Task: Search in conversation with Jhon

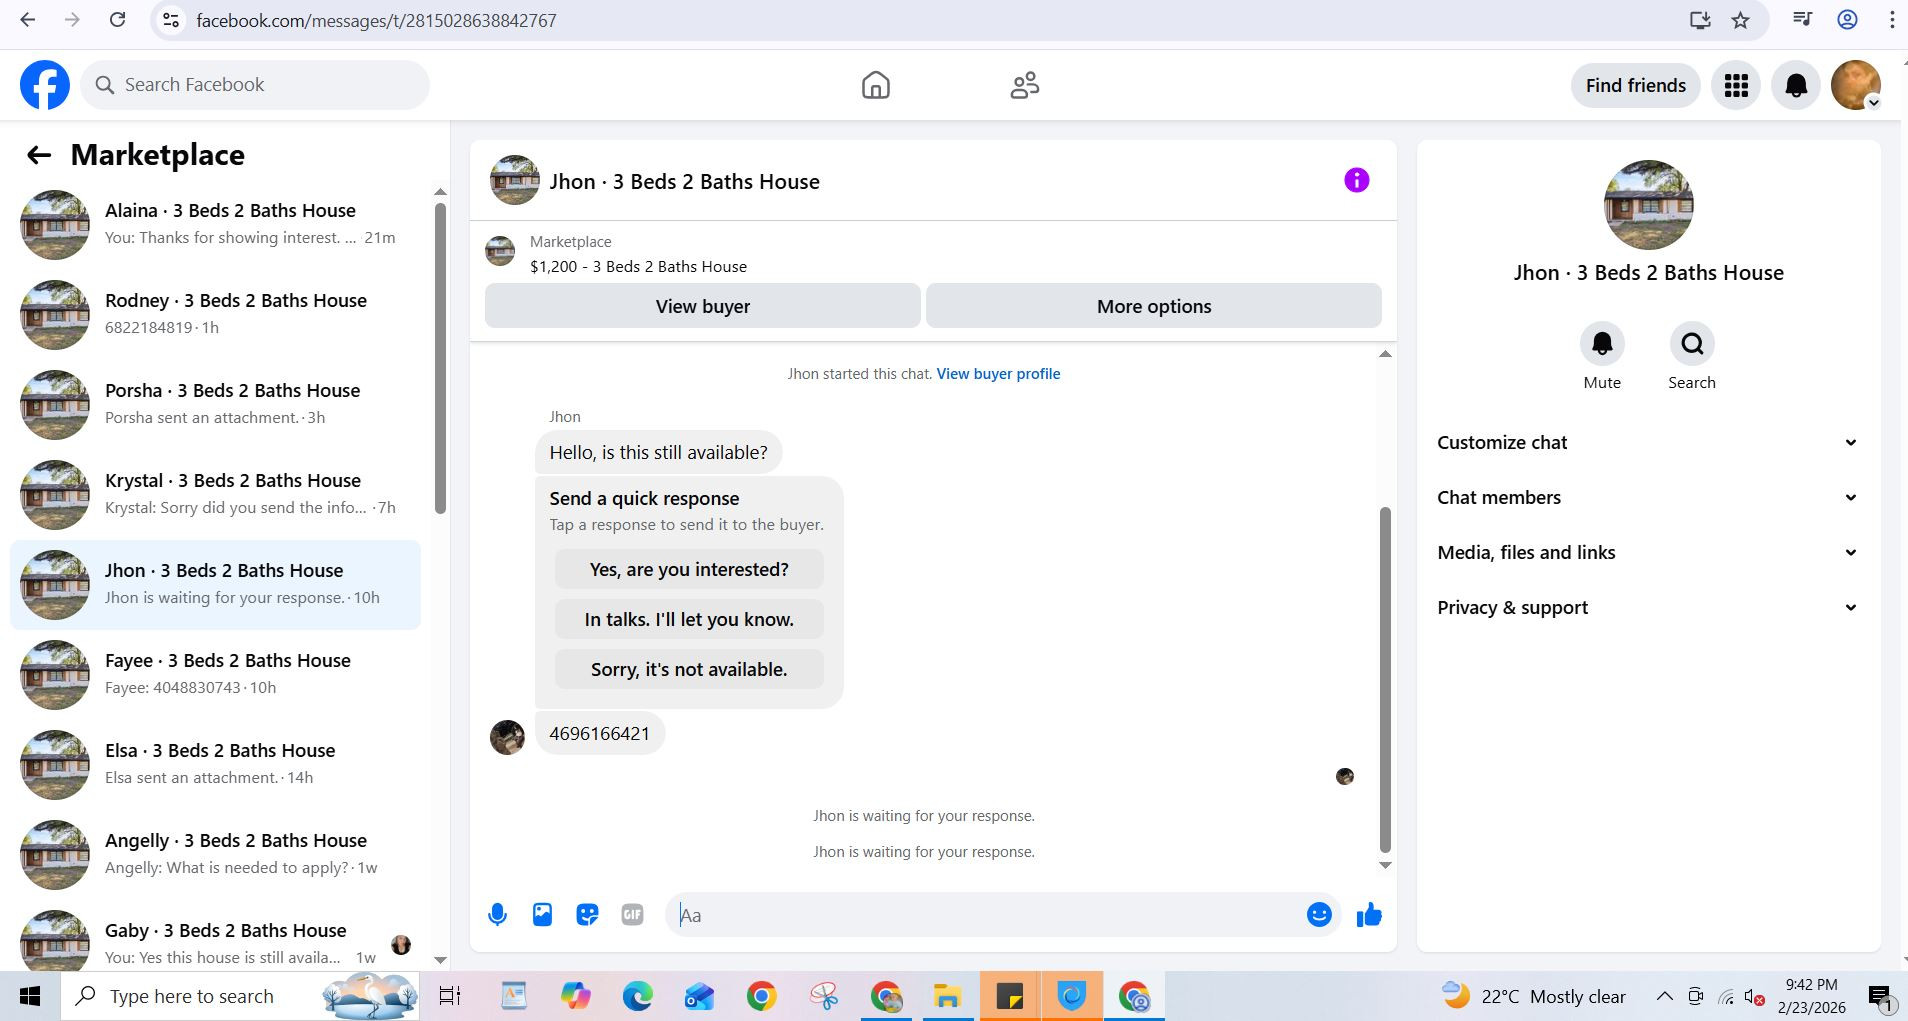Action: pyautogui.click(x=1692, y=344)
